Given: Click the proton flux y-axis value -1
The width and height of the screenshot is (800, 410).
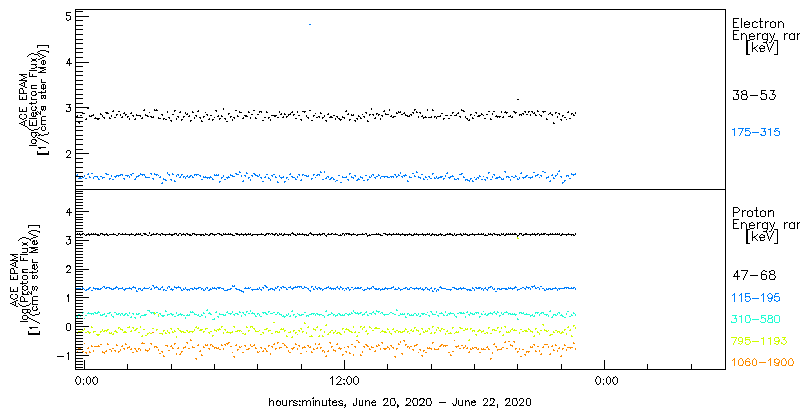Looking at the screenshot, I should coord(62,355).
